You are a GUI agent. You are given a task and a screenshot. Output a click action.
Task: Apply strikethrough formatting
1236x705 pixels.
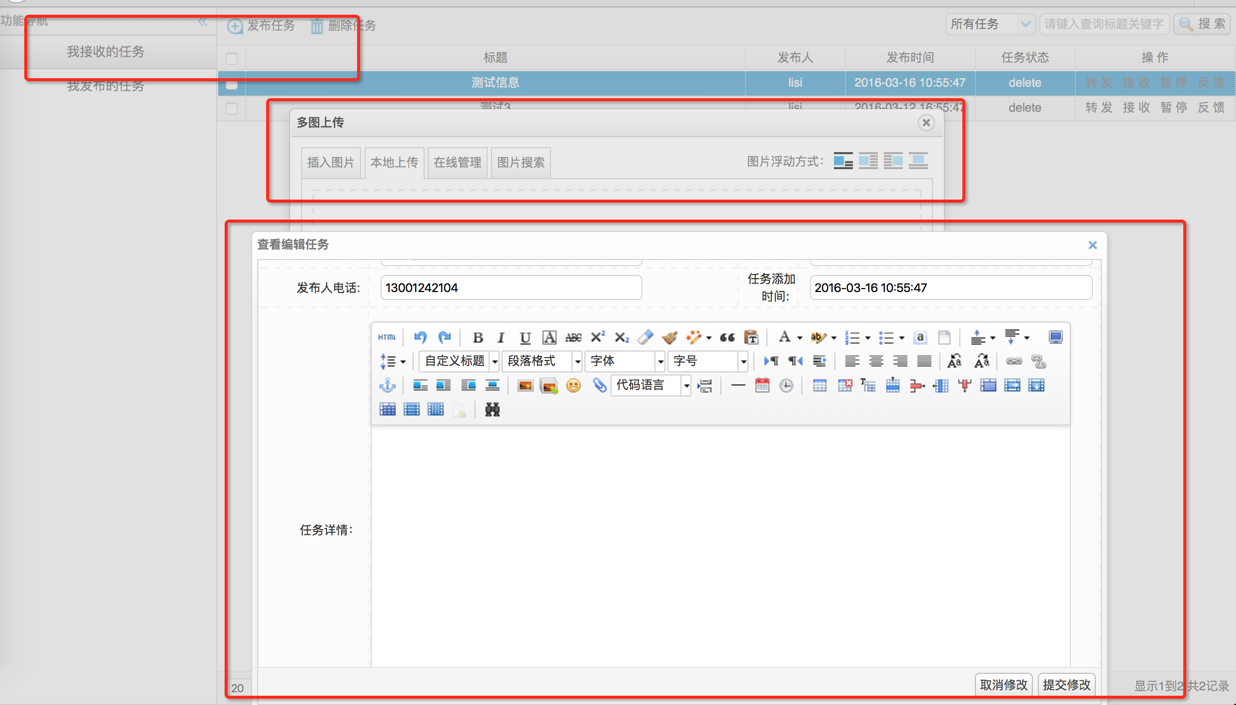tap(573, 338)
